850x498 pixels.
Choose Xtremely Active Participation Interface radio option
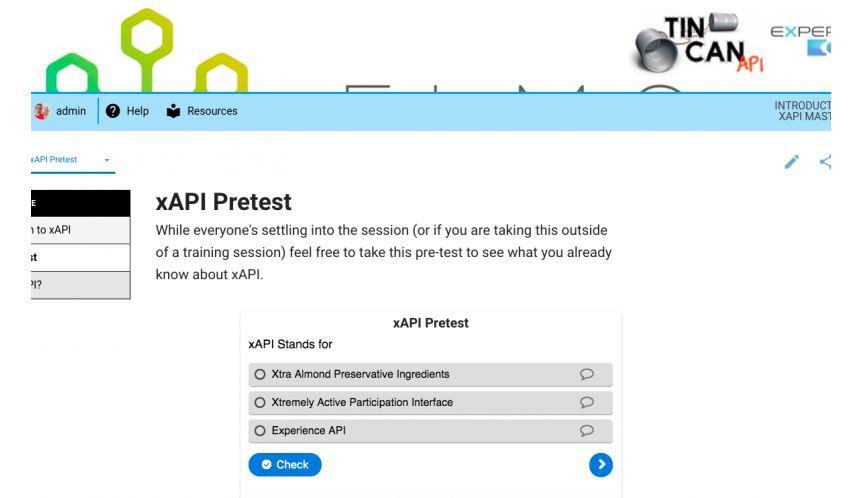click(x=260, y=402)
